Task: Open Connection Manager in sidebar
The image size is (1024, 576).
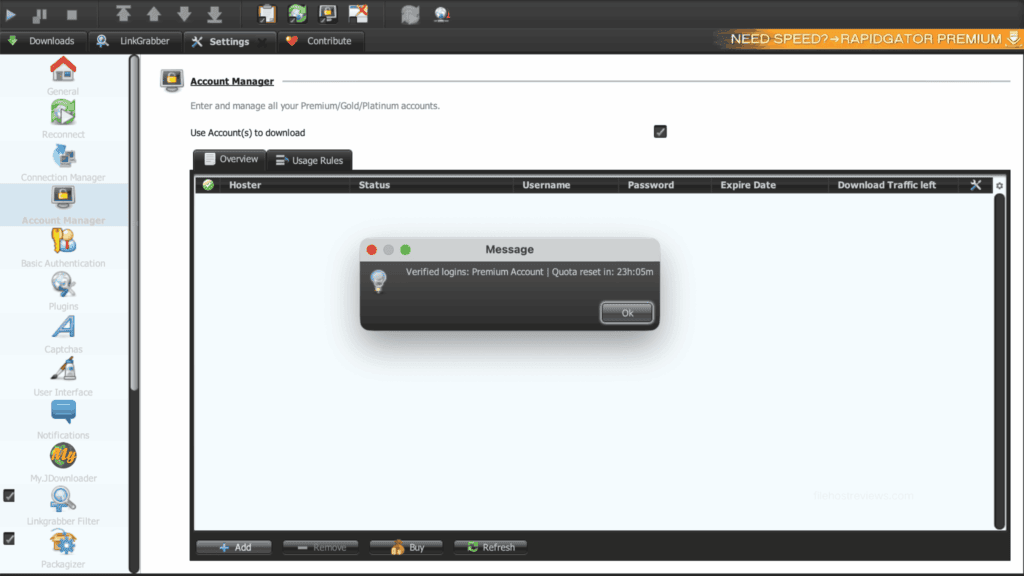Action: pyautogui.click(x=63, y=163)
